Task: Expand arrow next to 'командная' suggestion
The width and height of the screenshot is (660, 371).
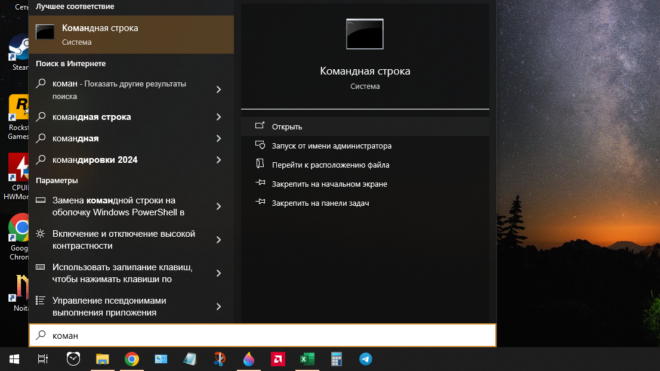Action: point(218,138)
